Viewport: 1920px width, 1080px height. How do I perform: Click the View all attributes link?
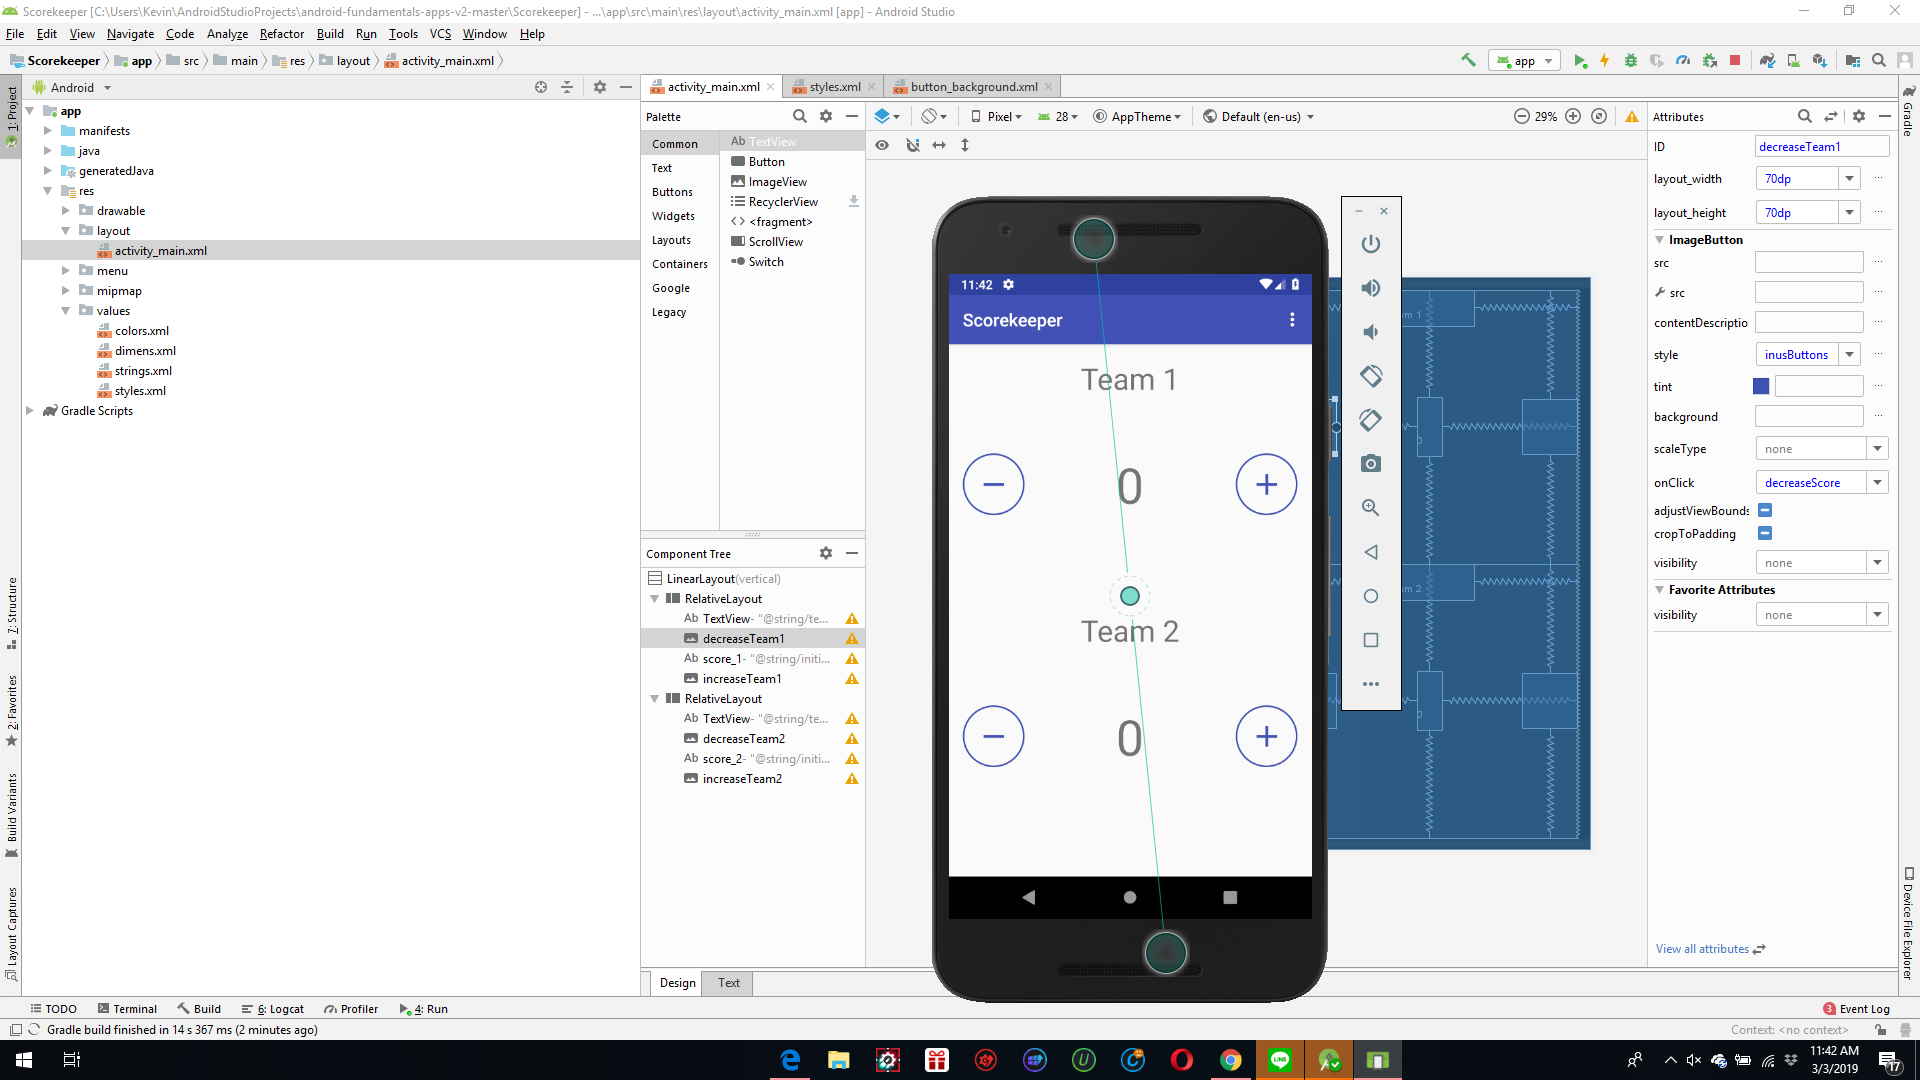1703,949
